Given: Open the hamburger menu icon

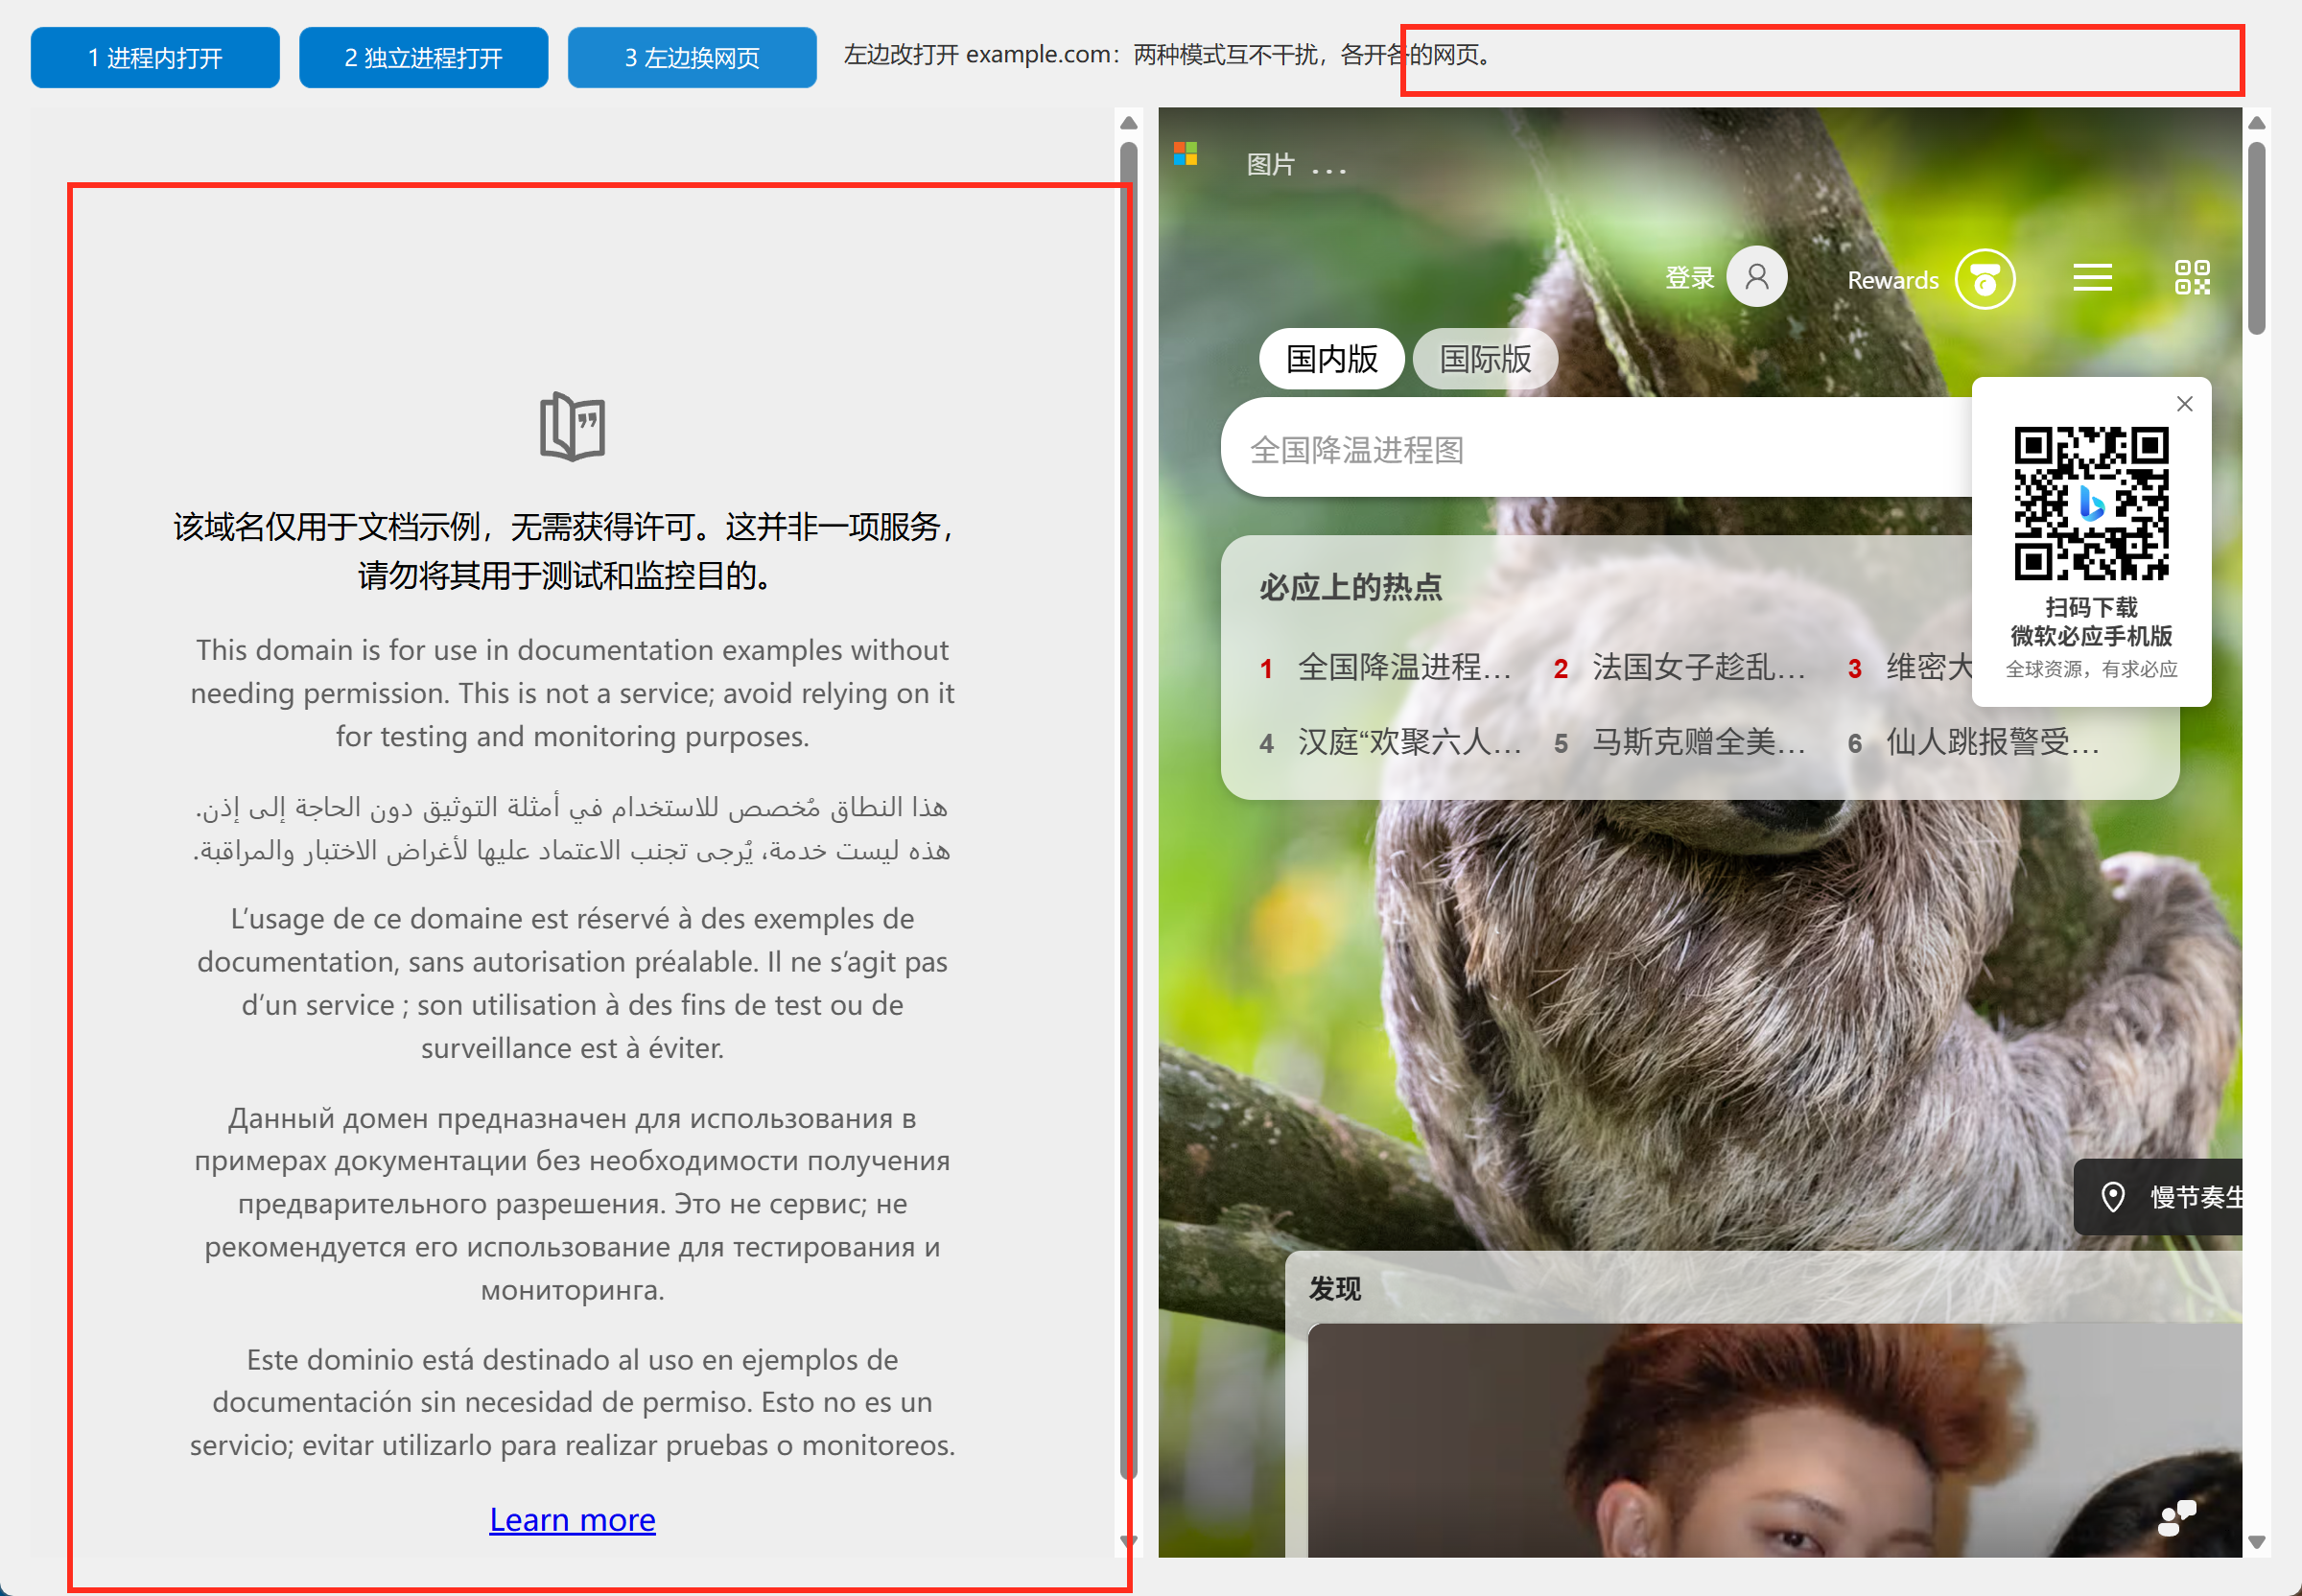Looking at the screenshot, I should click(x=2092, y=277).
